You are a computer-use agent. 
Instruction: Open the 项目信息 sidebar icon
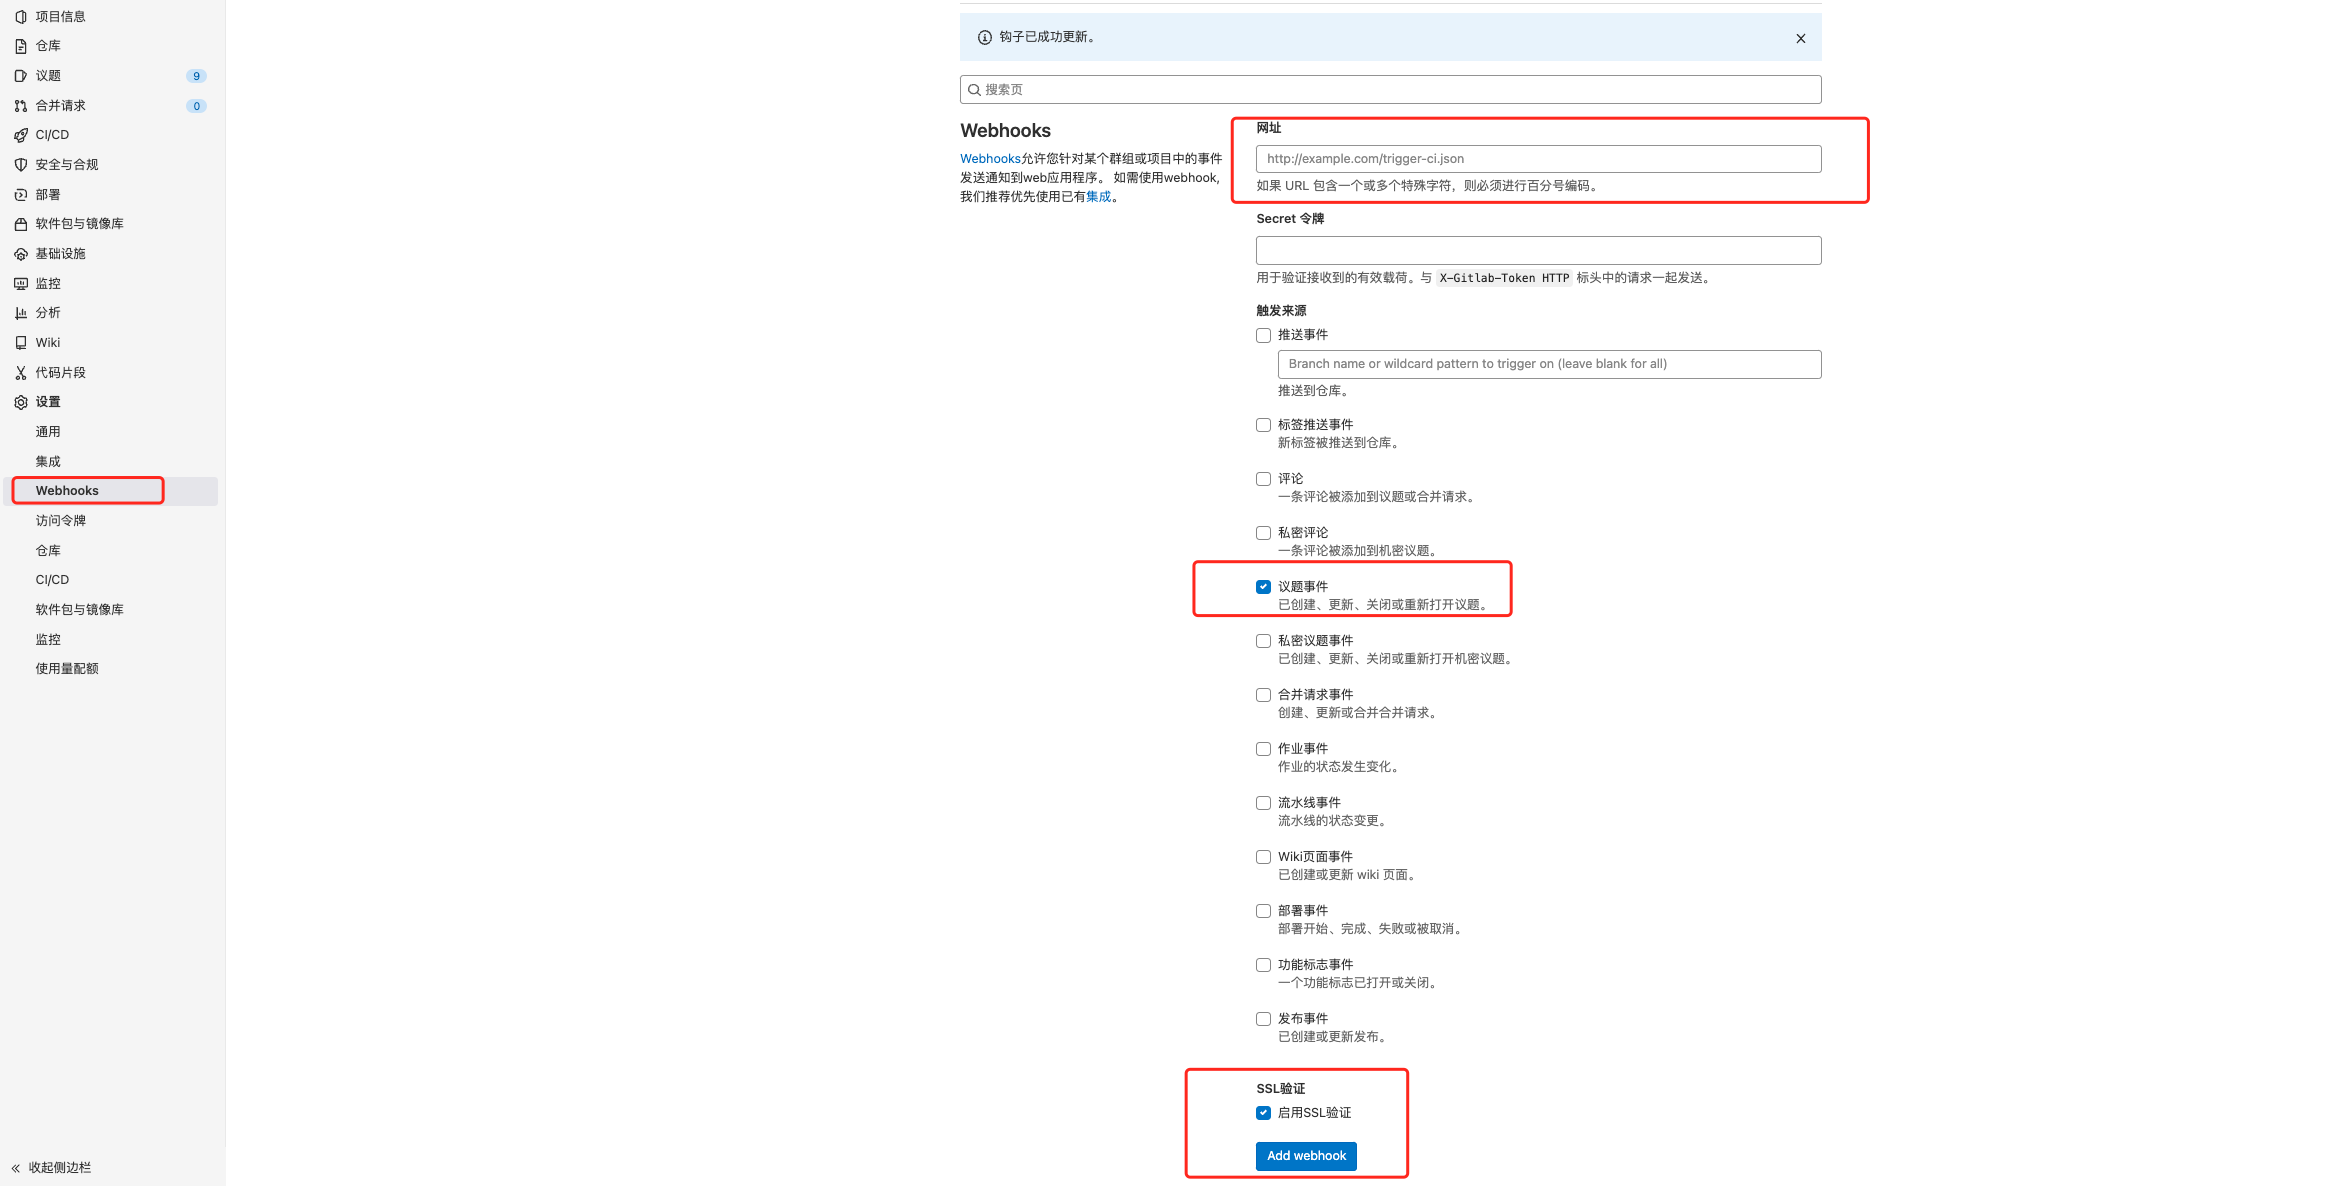point(21,16)
